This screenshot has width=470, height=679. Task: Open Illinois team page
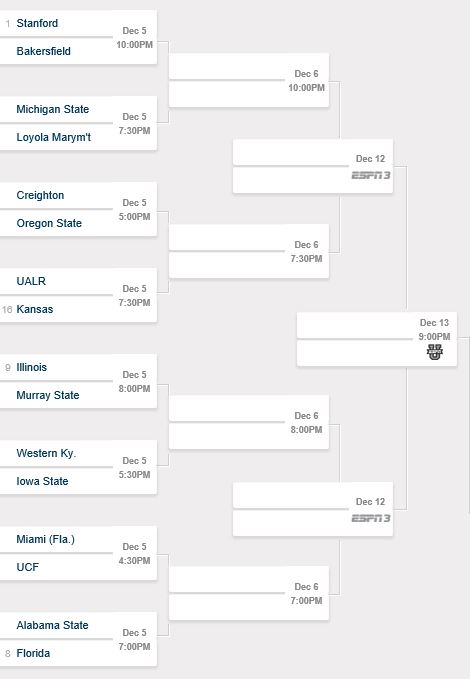point(32,367)
